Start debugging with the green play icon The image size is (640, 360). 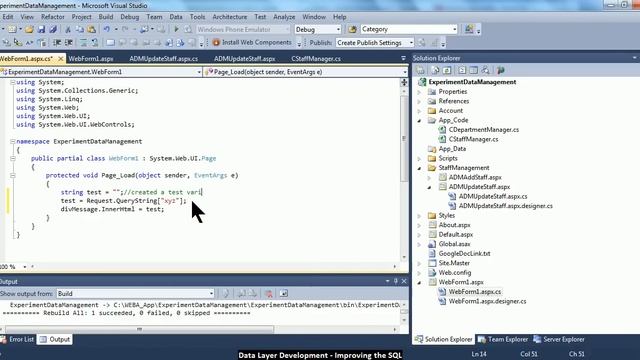[x=176, y=29]
